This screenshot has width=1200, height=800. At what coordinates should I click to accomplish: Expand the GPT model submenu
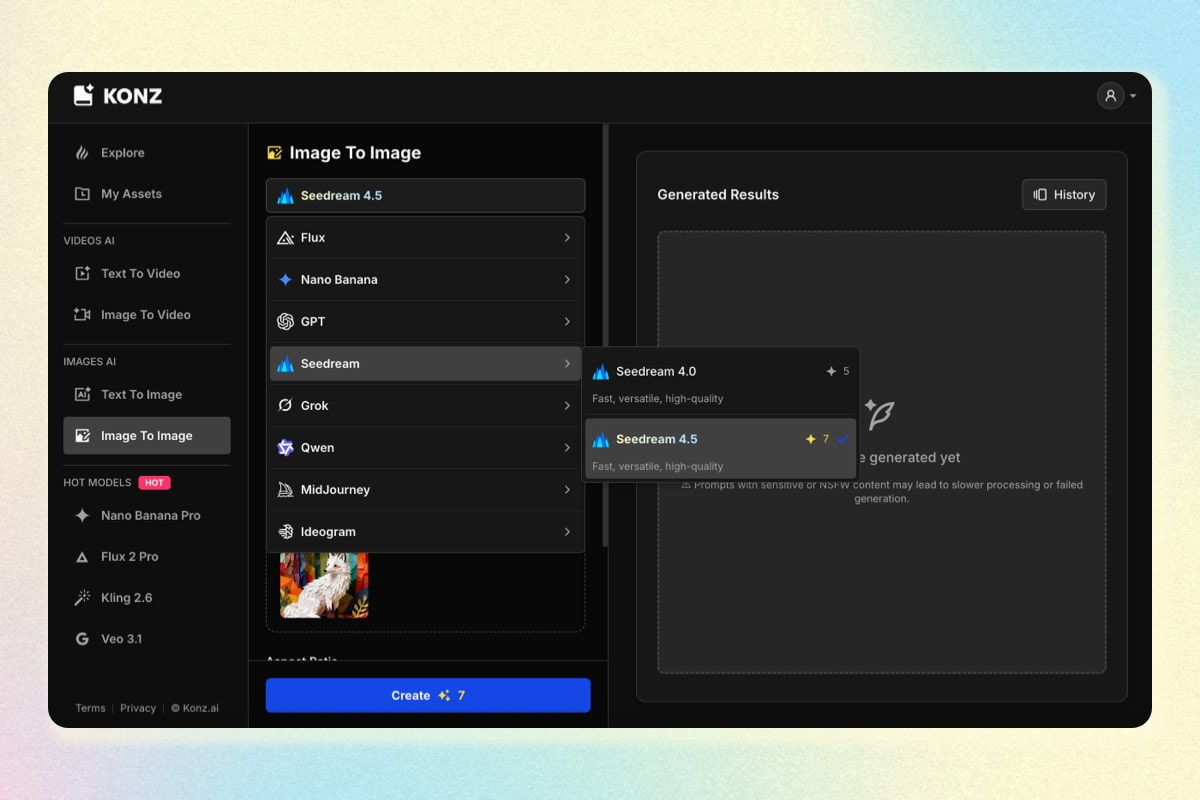426,322
